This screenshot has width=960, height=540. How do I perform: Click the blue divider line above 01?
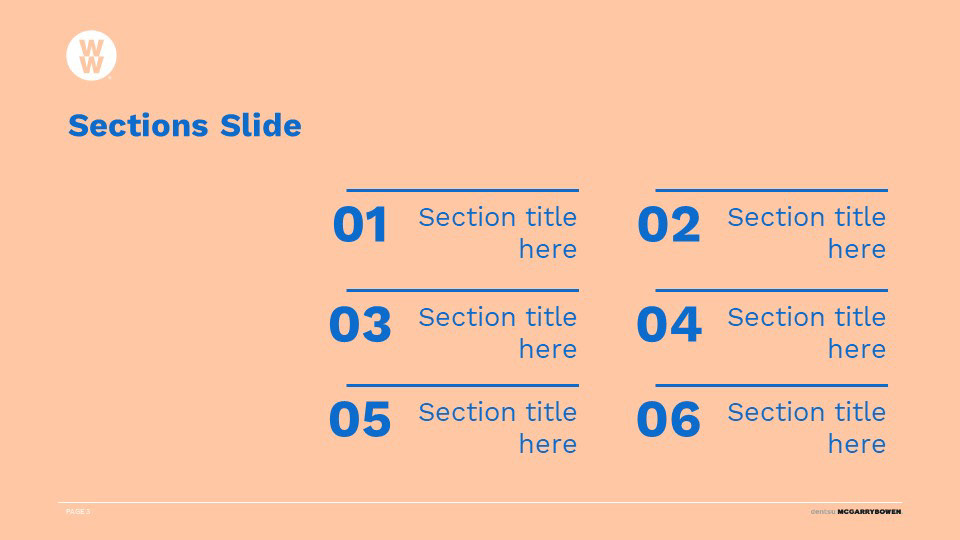[x=462, y=190]
